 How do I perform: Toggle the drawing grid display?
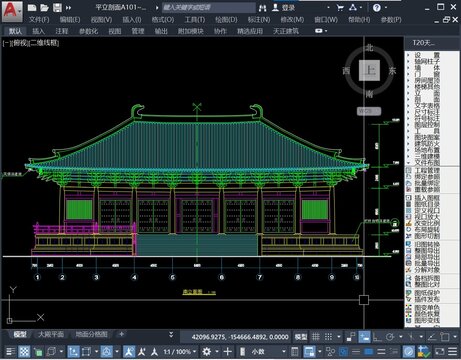click(x=316, y=337)
